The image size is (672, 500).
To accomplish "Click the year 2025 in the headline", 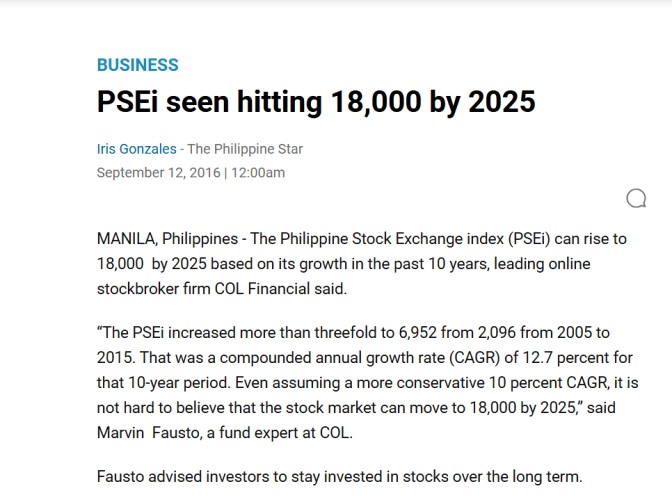I will click(x=502, y=102).
